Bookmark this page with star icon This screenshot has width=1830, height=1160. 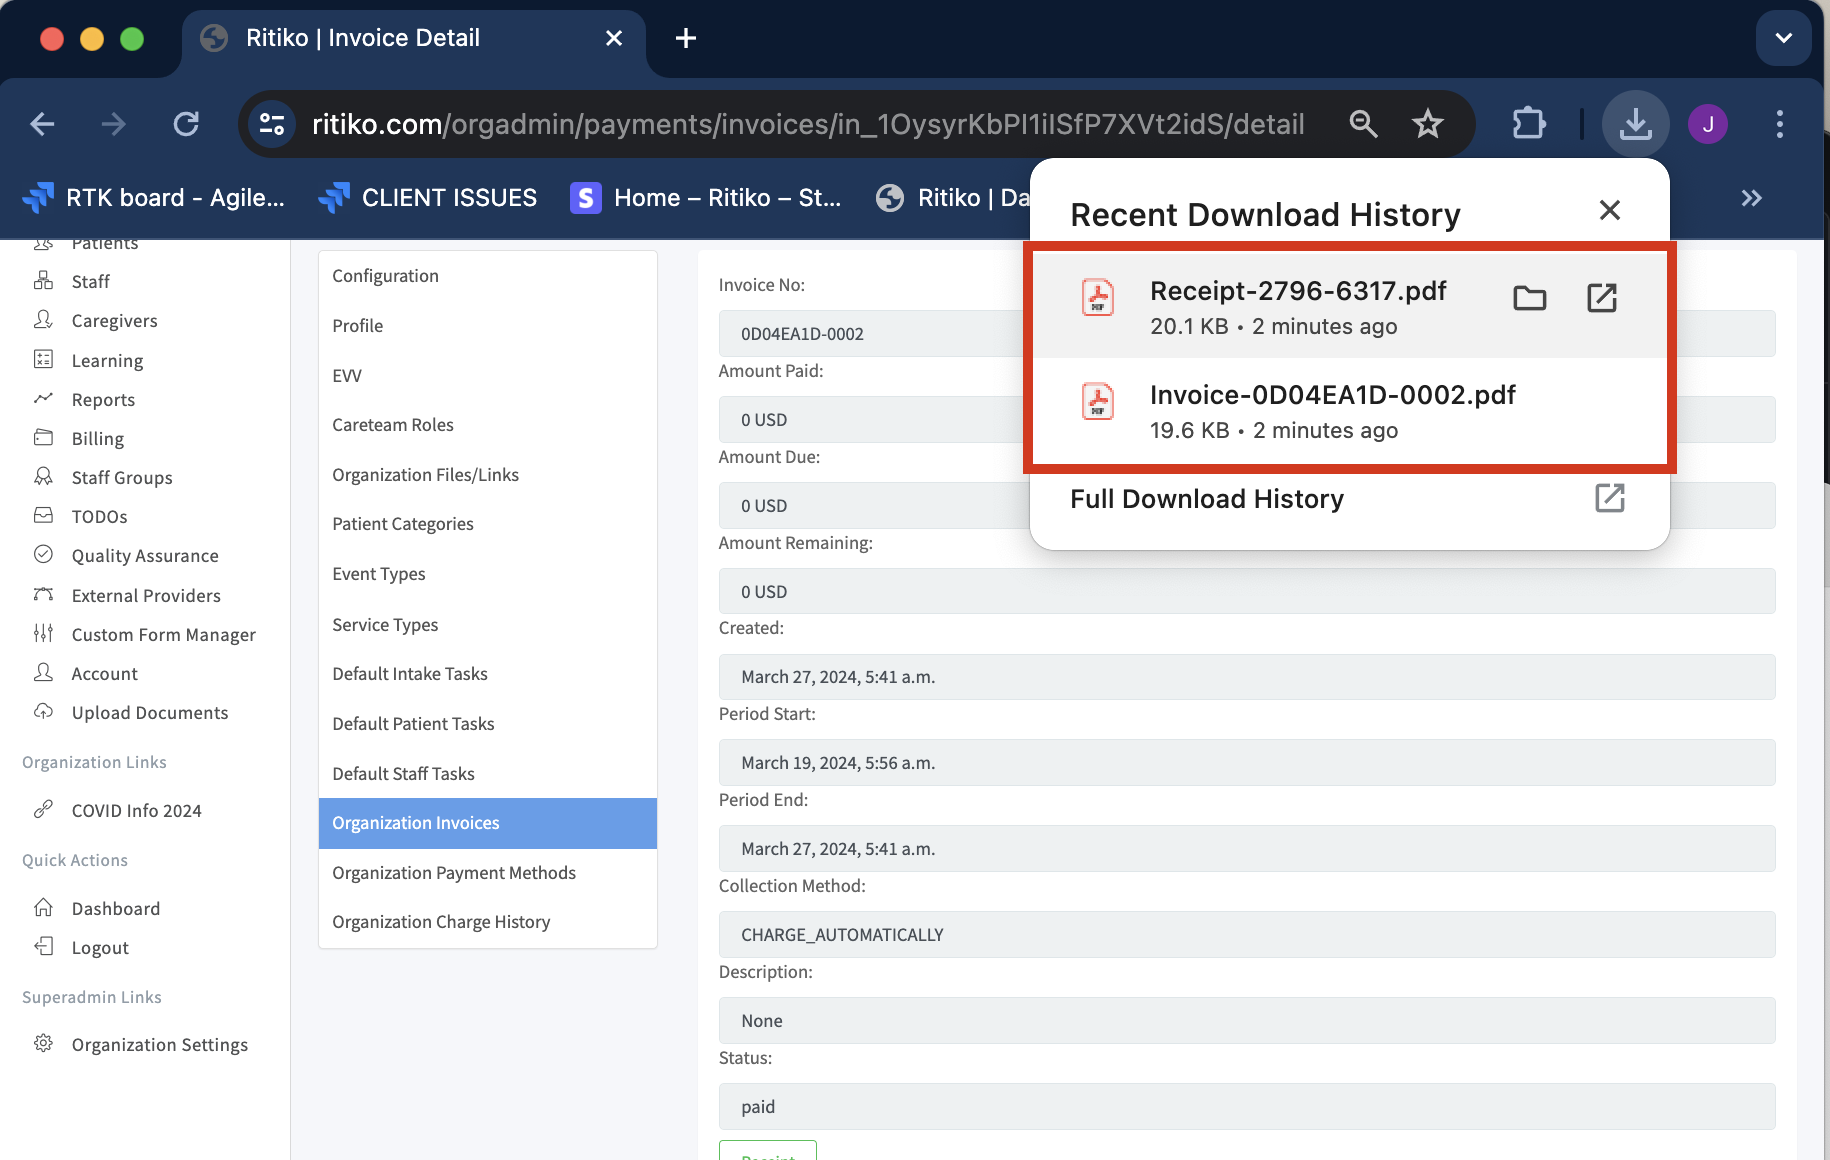tap(1427, 124)
